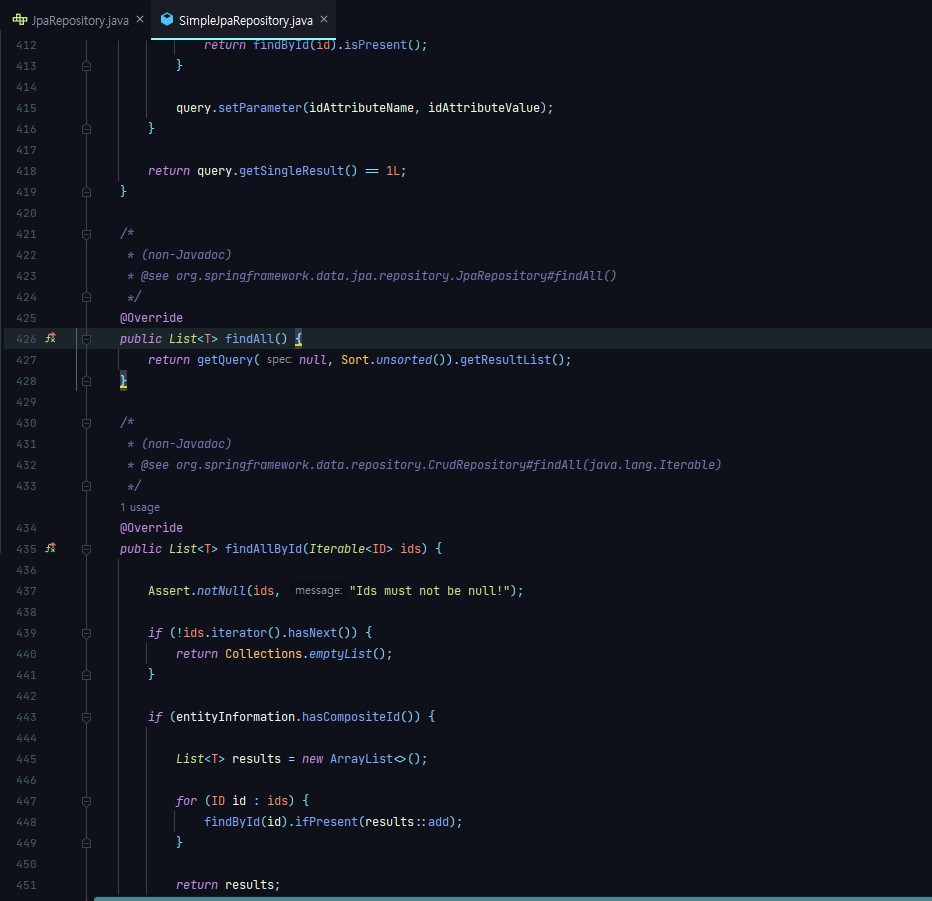Image resolution: width=932 pixels, height=901 pixels.
Task: Fold the hasCompositeId if-block at line 443
Action: pyautogui.click(x=86, y=717)
